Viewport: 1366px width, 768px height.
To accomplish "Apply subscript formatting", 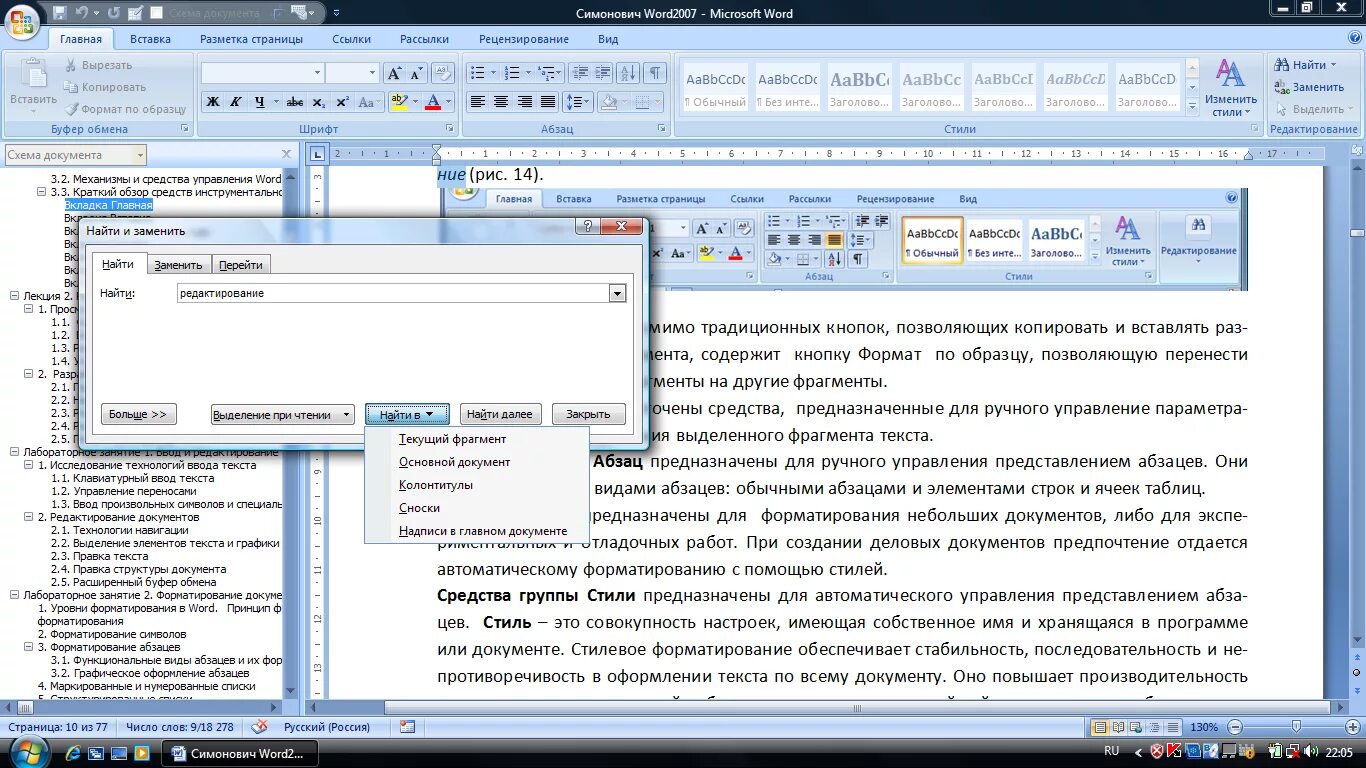I will point(319,102).
